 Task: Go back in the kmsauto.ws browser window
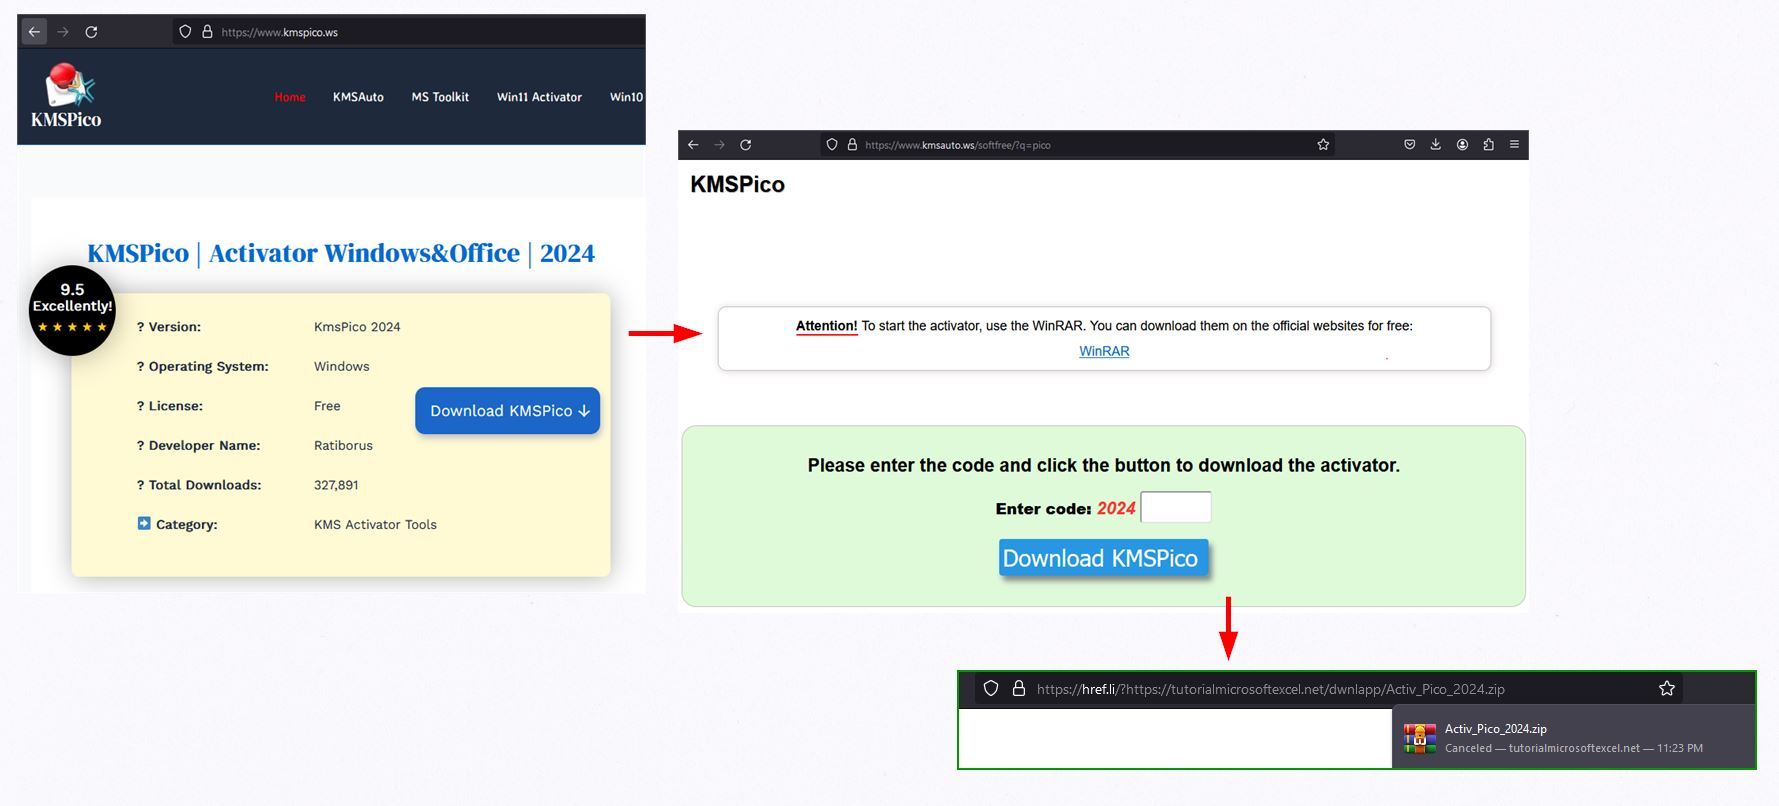(x=693, y=145)
